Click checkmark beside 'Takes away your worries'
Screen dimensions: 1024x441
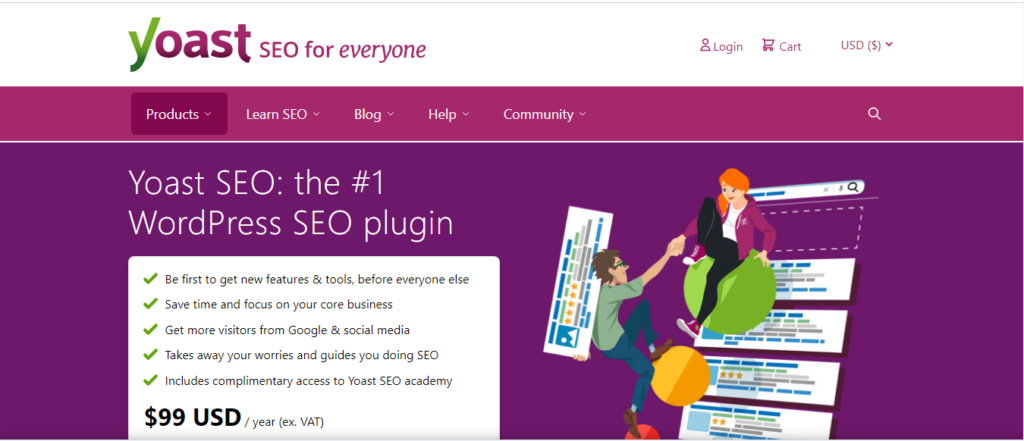(x=150, y=354)
